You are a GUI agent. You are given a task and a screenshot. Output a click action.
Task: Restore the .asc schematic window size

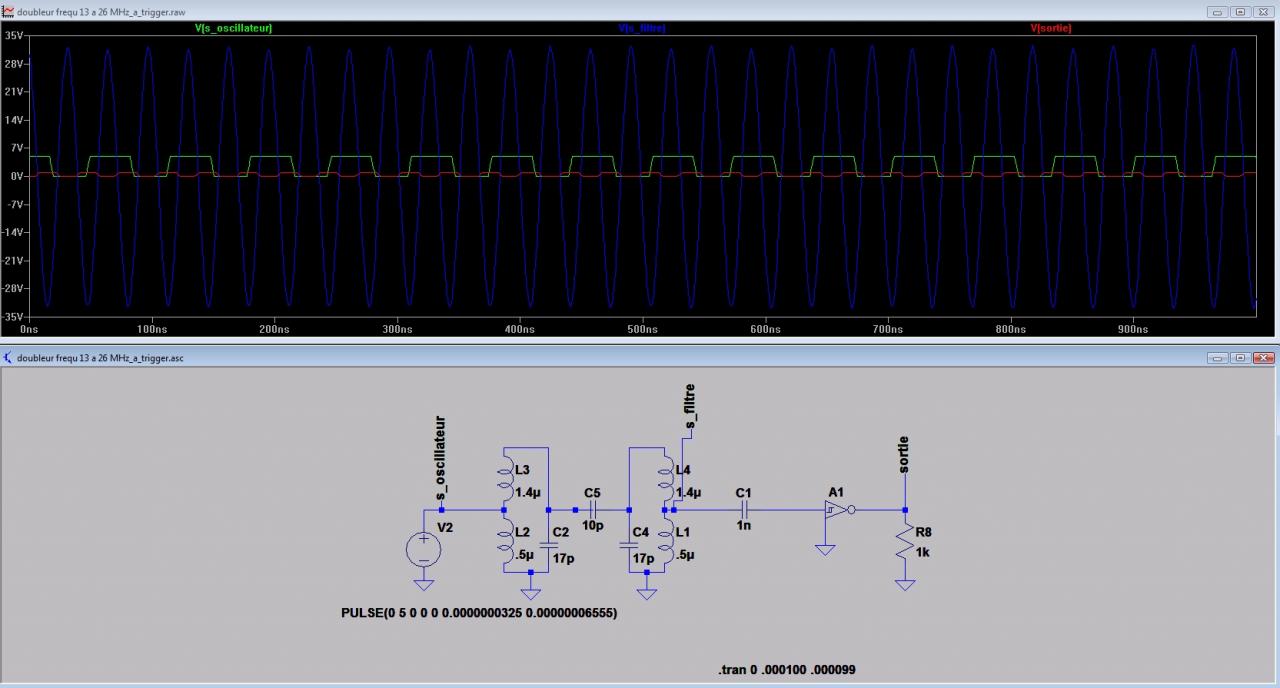(x=1240, y=358)
